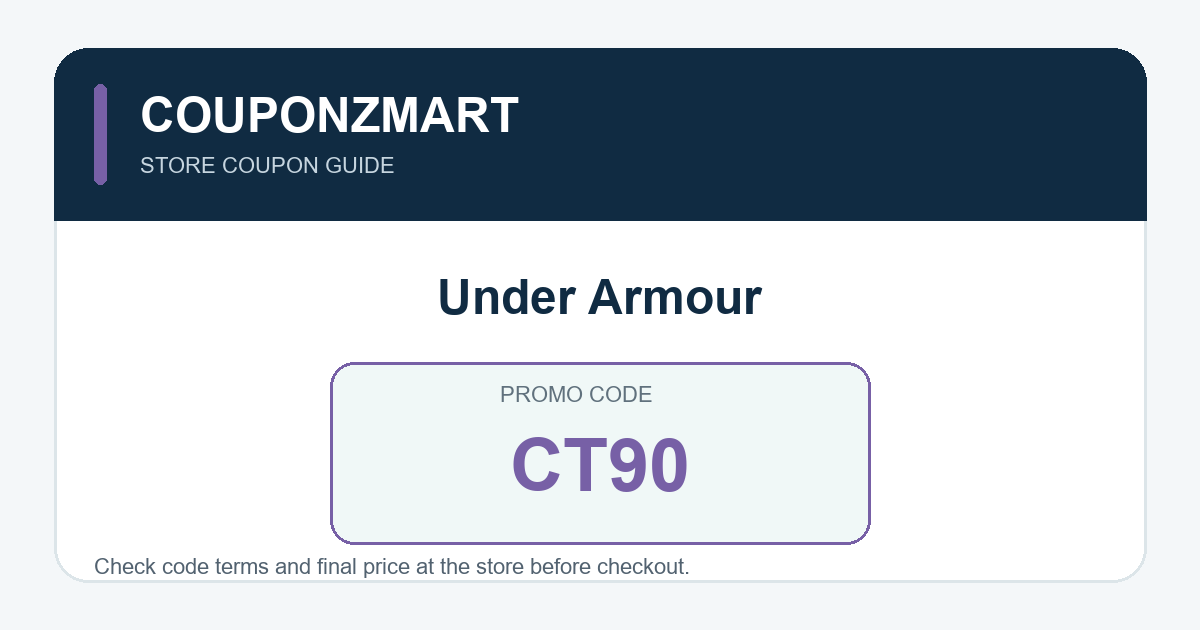
Task: Open the Under Armour store heading
Action: coord(600,297)
